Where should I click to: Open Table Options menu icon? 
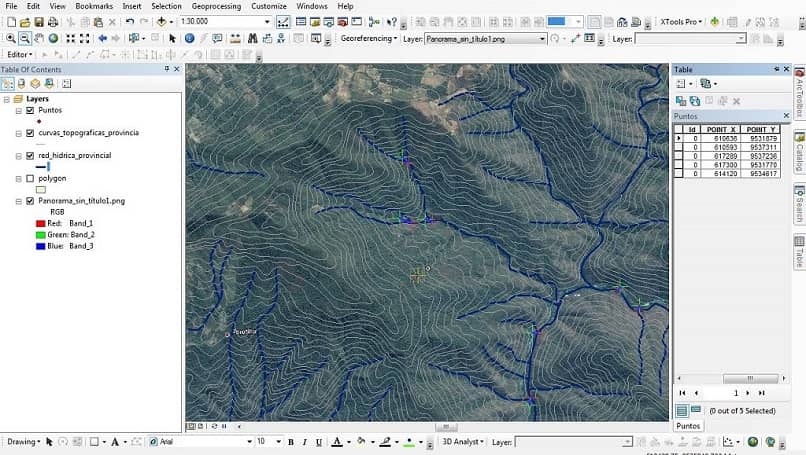click(x=684, y=84)
